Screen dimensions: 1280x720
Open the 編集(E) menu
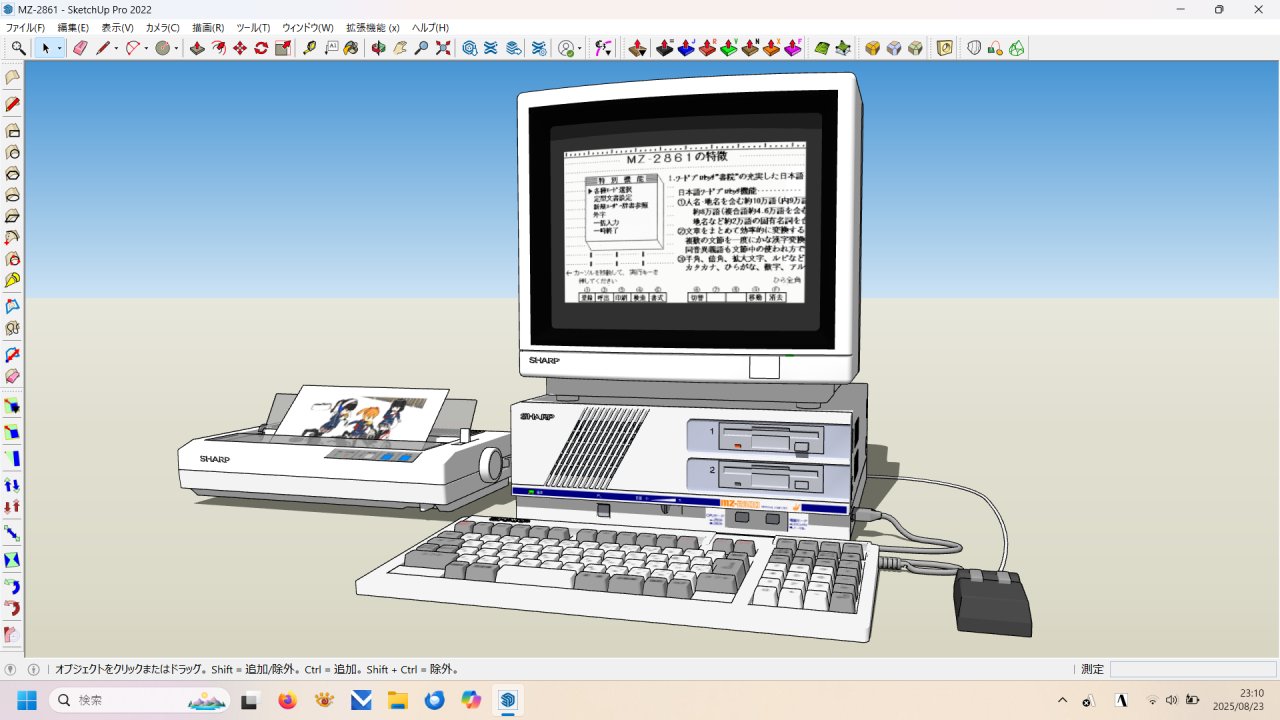73,28
